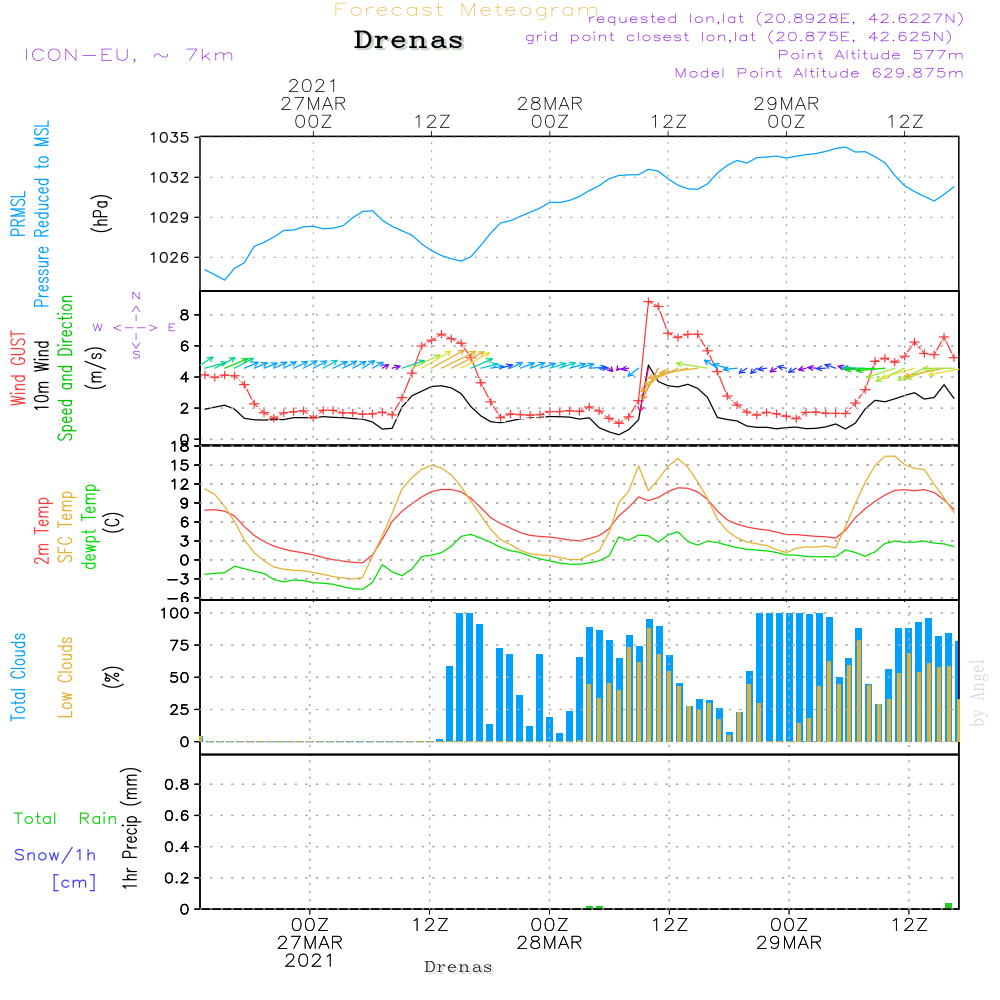Image resolution: width=1000 pixels, height=1000 pixels.
Task: Click the 15 temperature axis value
Action: pos(180,466)
